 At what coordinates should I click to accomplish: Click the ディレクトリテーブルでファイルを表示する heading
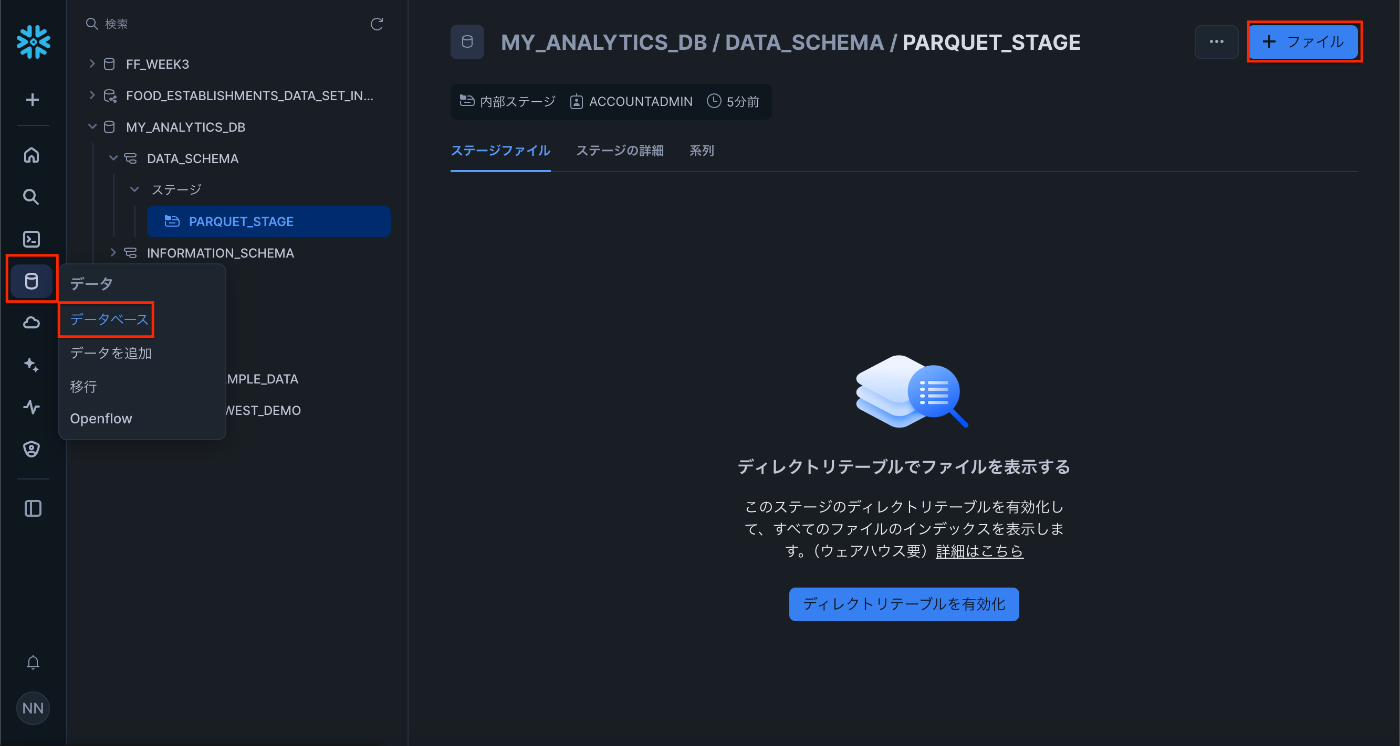[x=904, y=467]
